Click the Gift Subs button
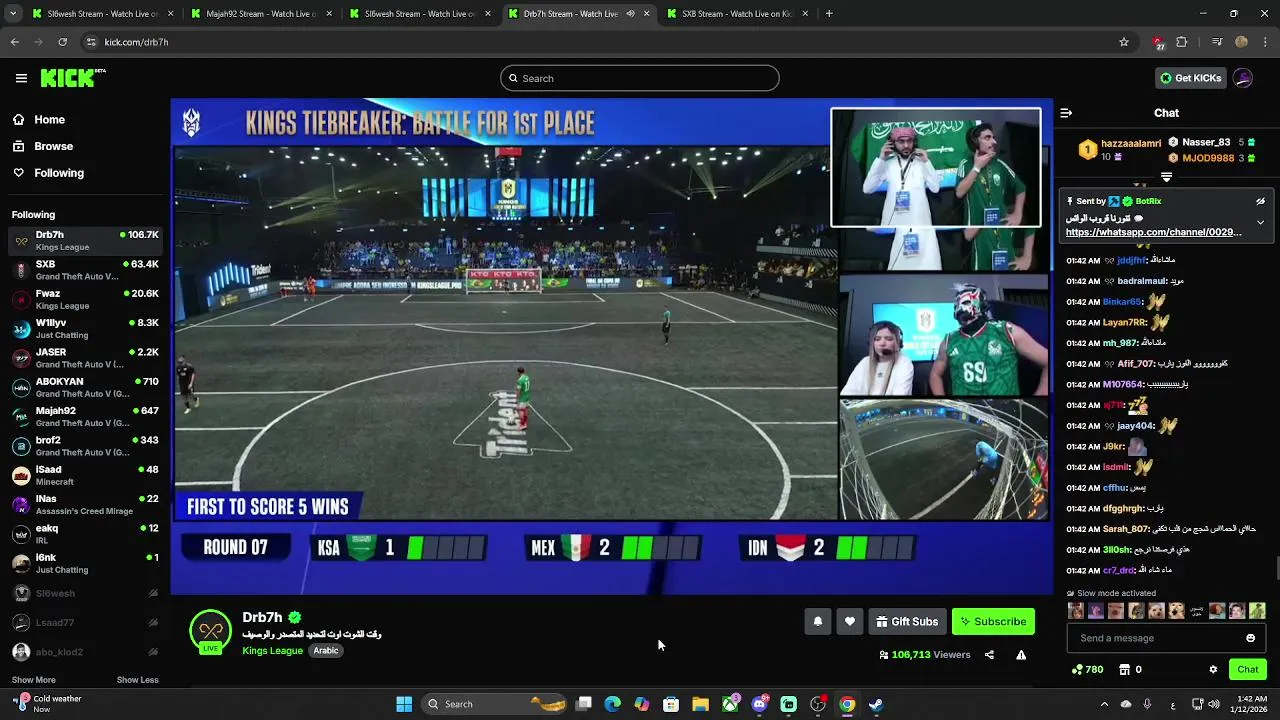The height and width of the screenshot is (720, 1280). point(907,621)
